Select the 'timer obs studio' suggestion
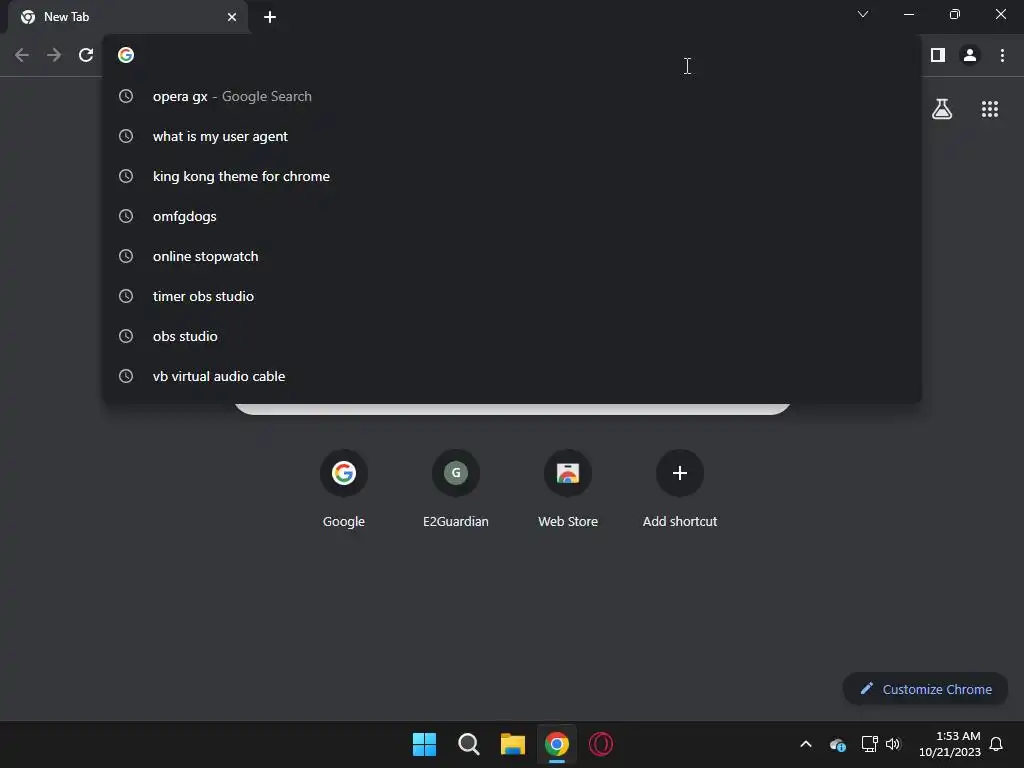The height and width of the screenshot is (768, 1024). click(x=512, y=296)
